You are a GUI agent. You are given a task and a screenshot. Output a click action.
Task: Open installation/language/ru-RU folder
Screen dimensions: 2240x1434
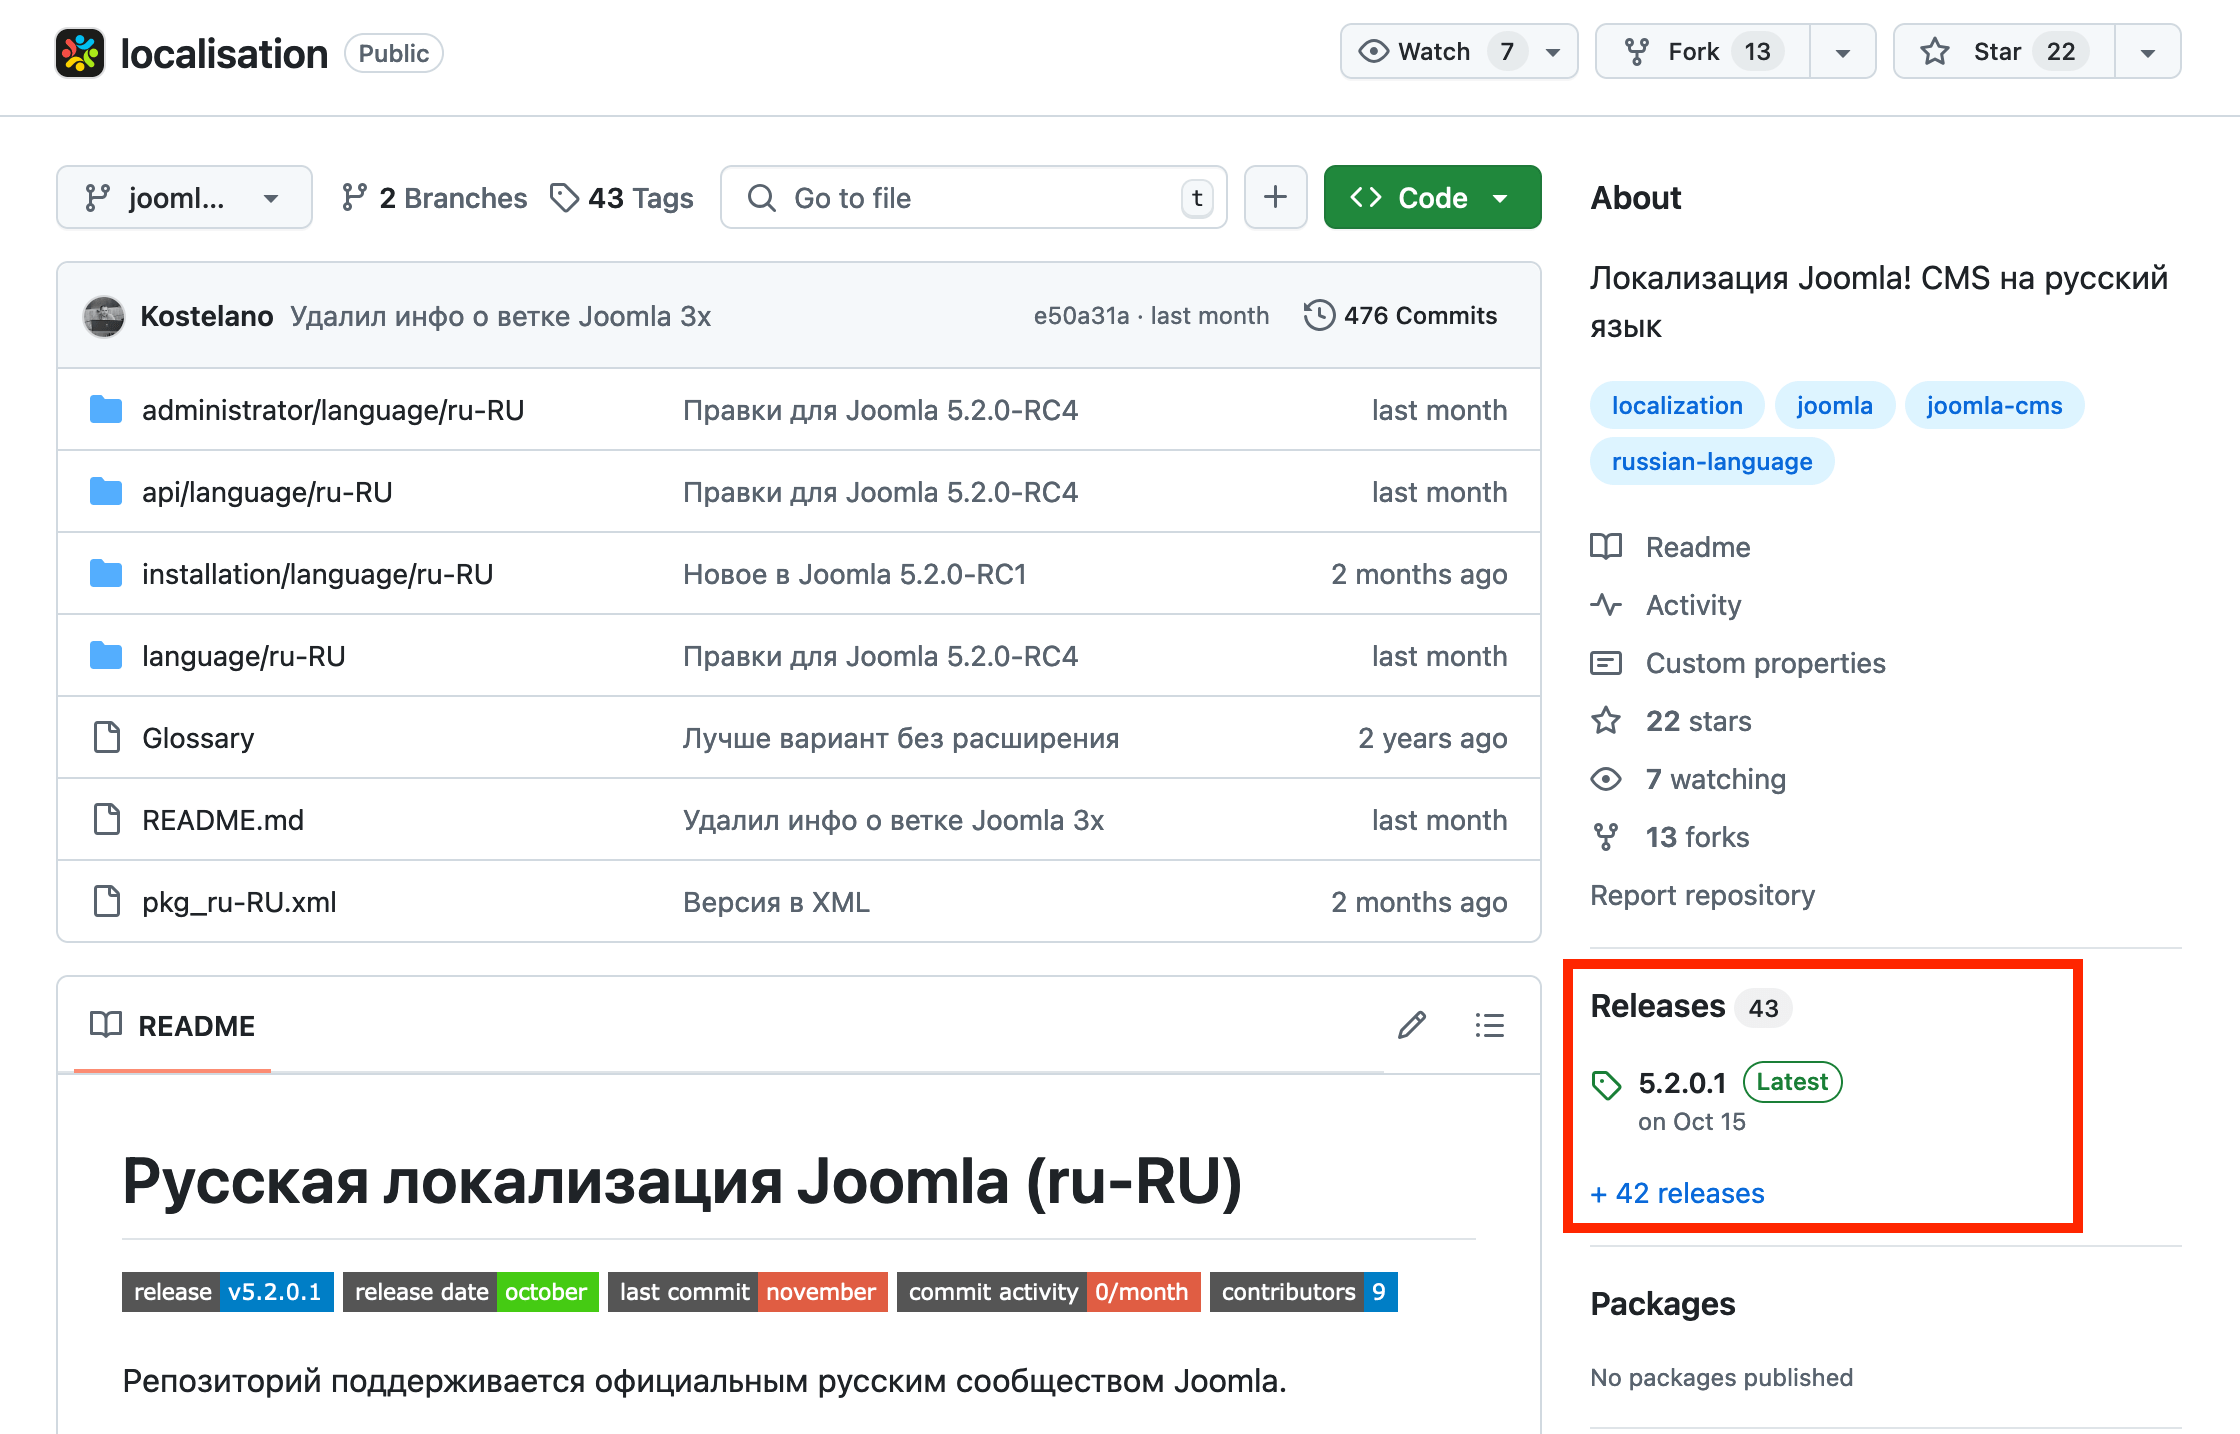coord(317,574)
